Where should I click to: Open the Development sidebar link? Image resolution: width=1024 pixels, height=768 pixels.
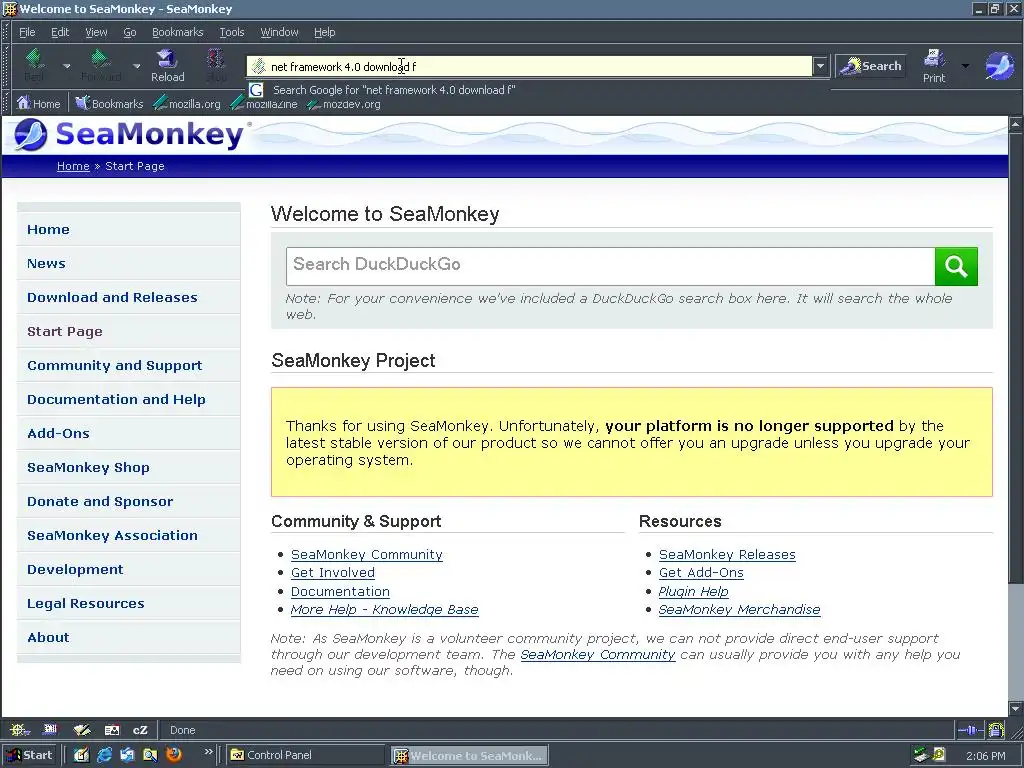click(x=75, y=569)
